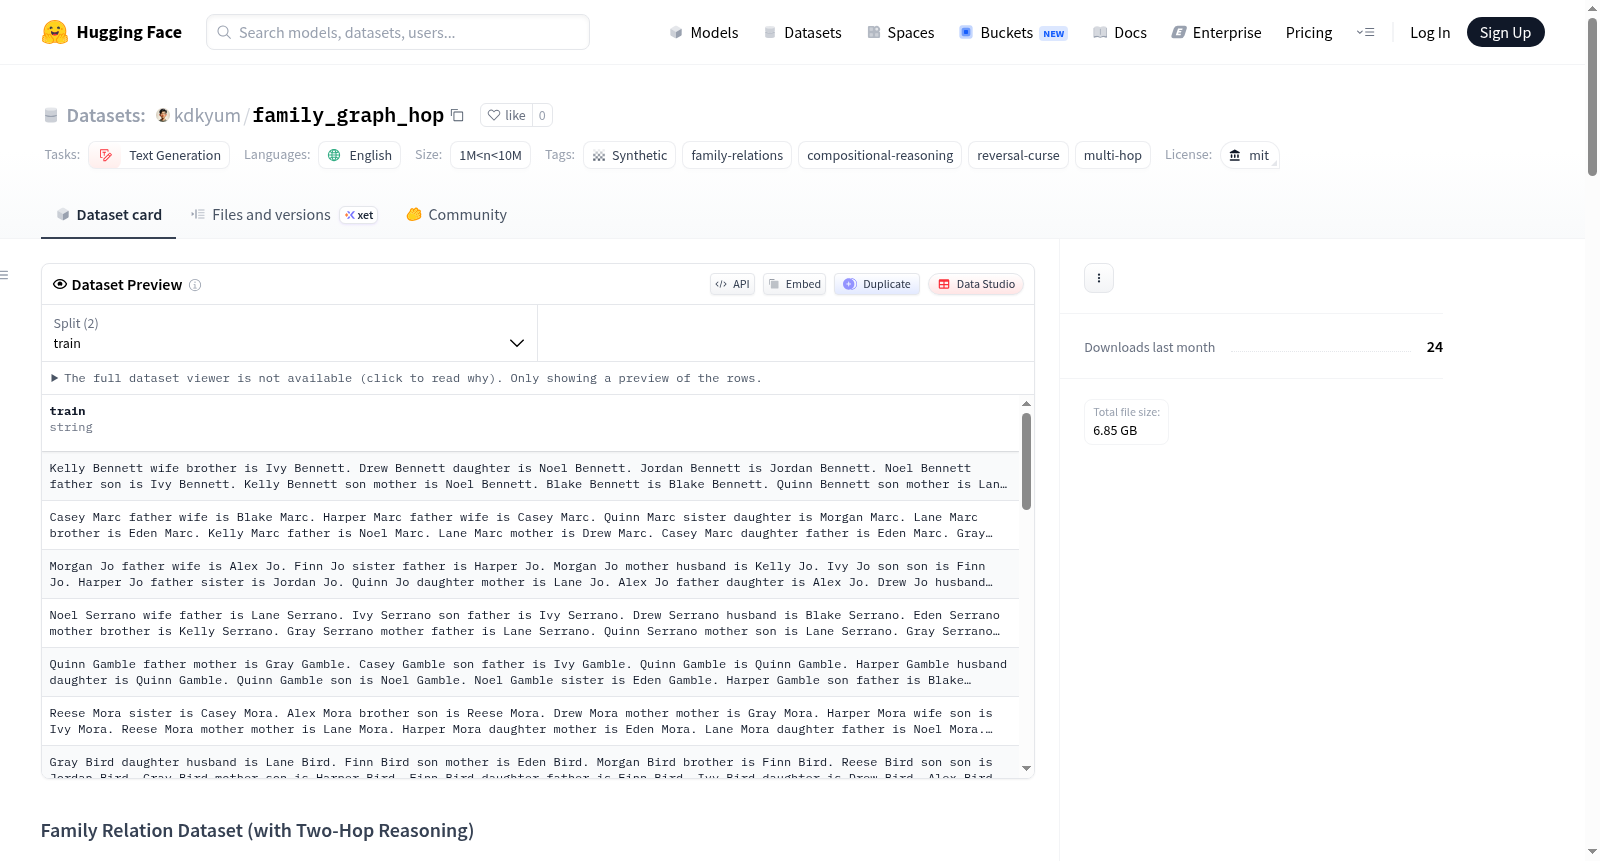The width and height of the screenshot is (1600, 861).
Task: Open the Datasets page
Action: (x=802, y=32)
